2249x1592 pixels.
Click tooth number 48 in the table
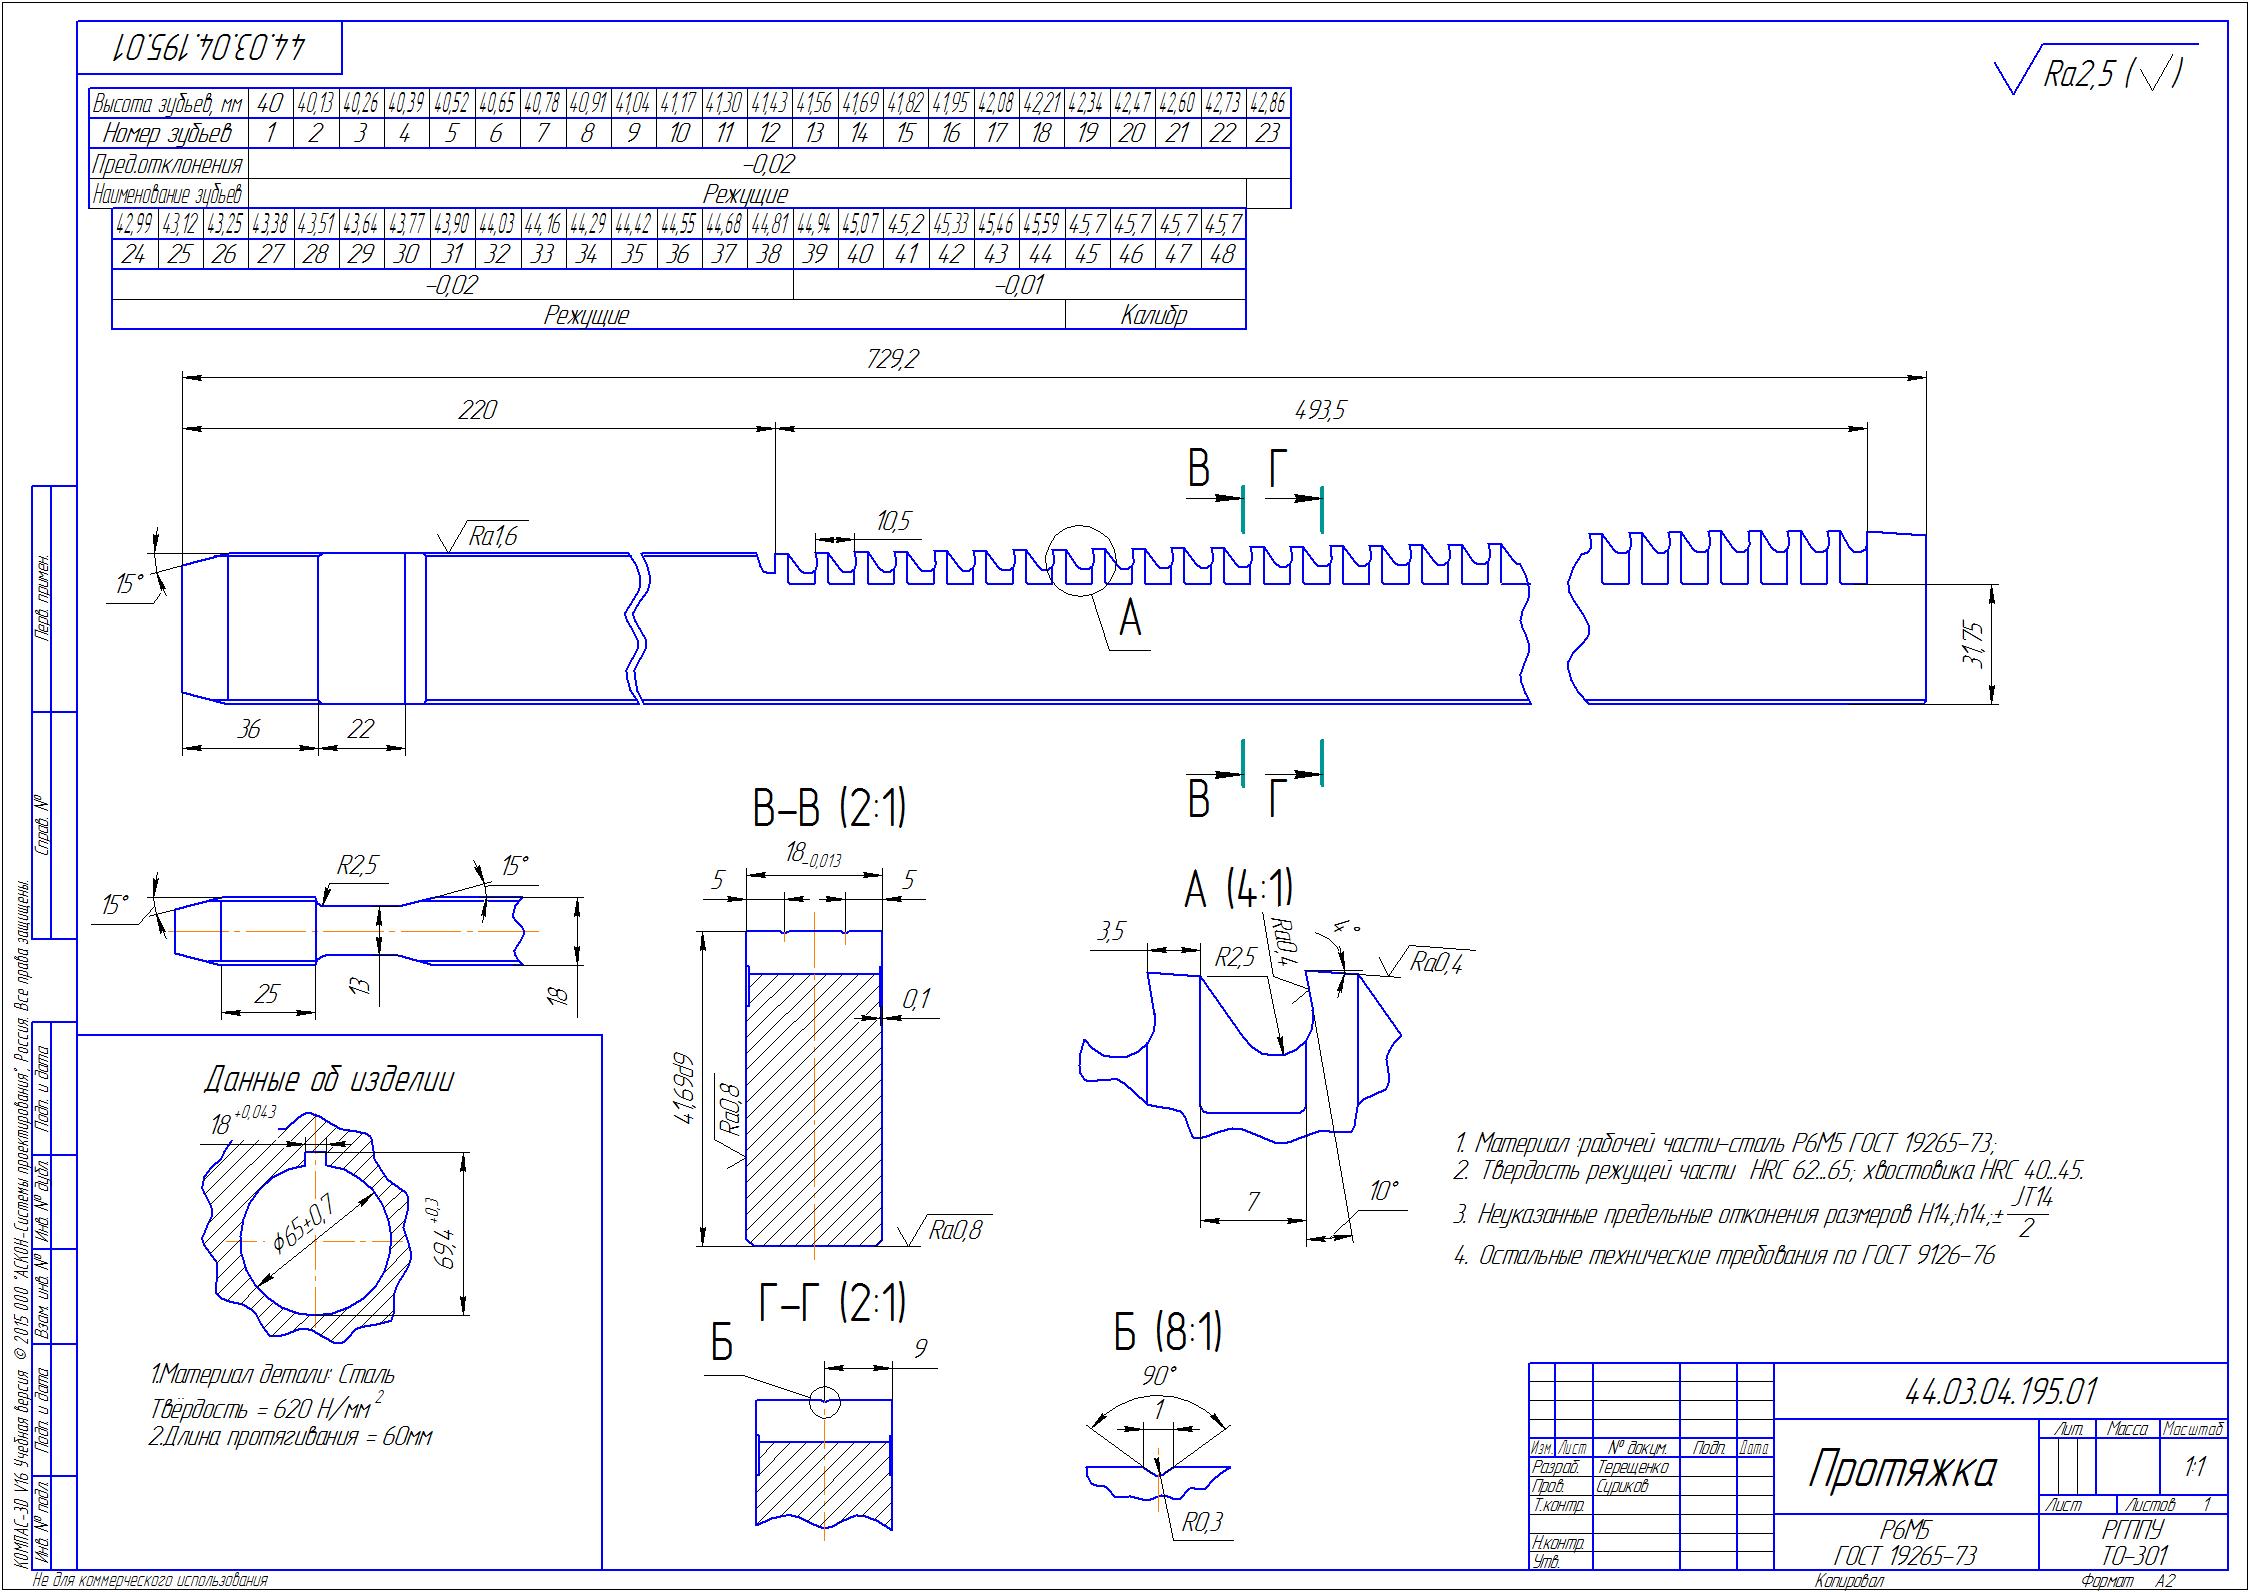click(x=1222, y=254)
